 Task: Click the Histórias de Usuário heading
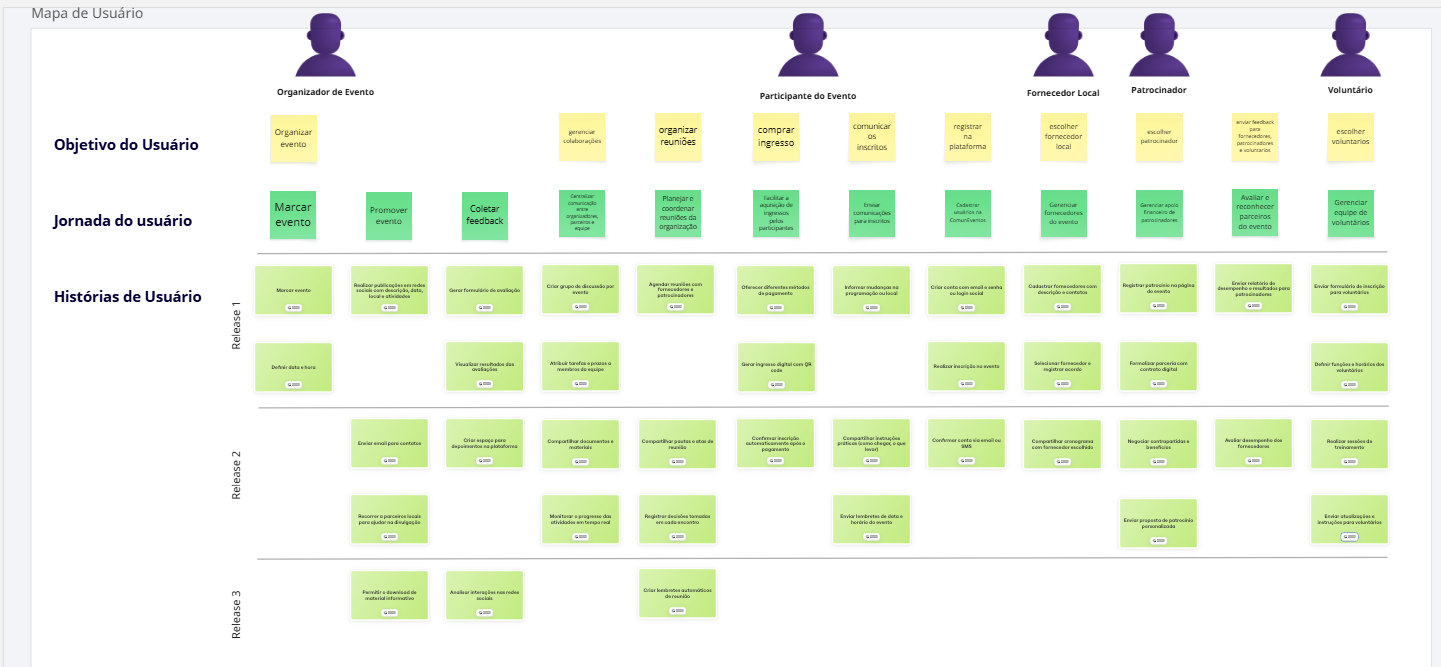pyautogui.click(x=128, y=297)
